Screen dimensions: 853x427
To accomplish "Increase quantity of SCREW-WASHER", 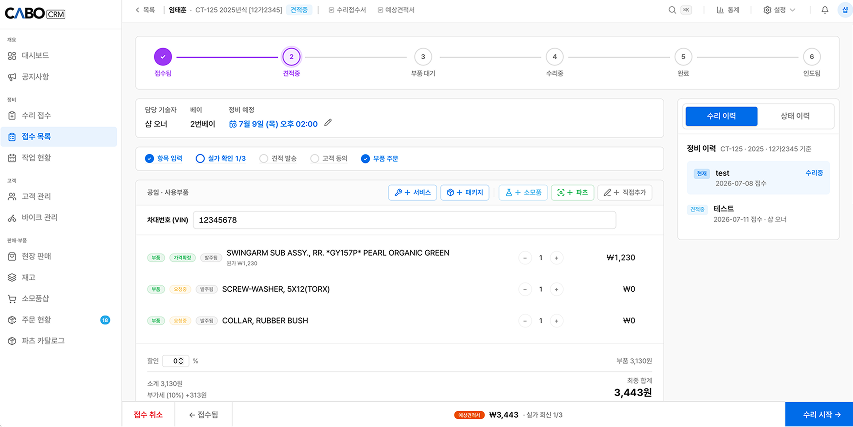I will coord(556,289).
